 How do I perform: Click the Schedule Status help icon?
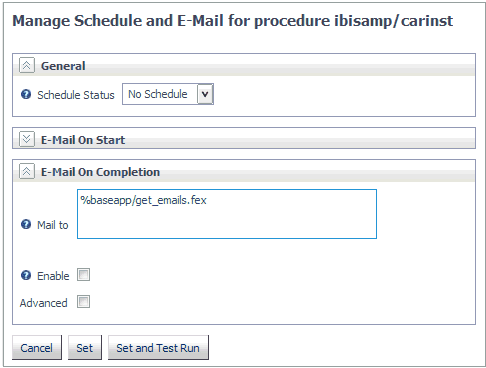(x=26, y=94)
